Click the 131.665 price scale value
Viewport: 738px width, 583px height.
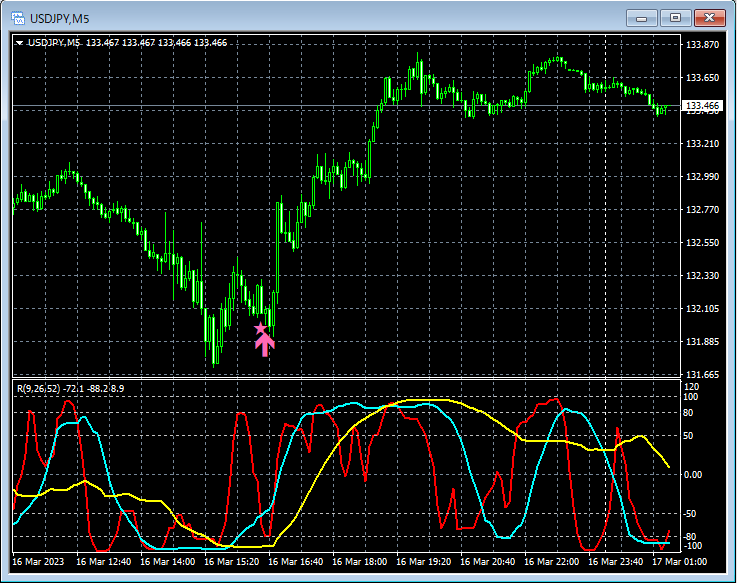coord(702,375)
